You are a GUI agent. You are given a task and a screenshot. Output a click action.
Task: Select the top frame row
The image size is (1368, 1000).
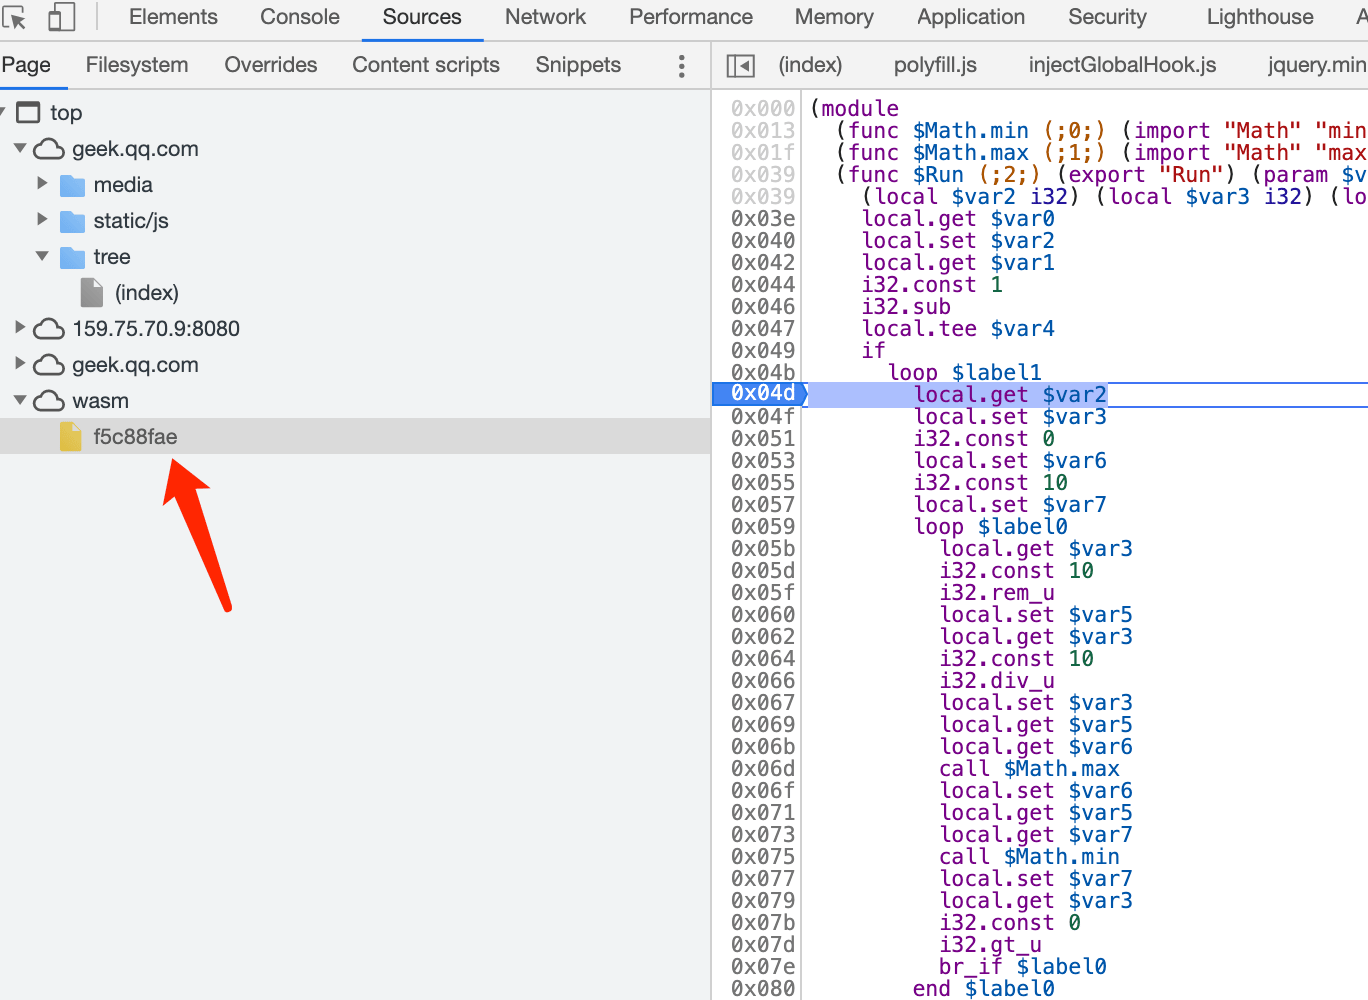point(355,112)
